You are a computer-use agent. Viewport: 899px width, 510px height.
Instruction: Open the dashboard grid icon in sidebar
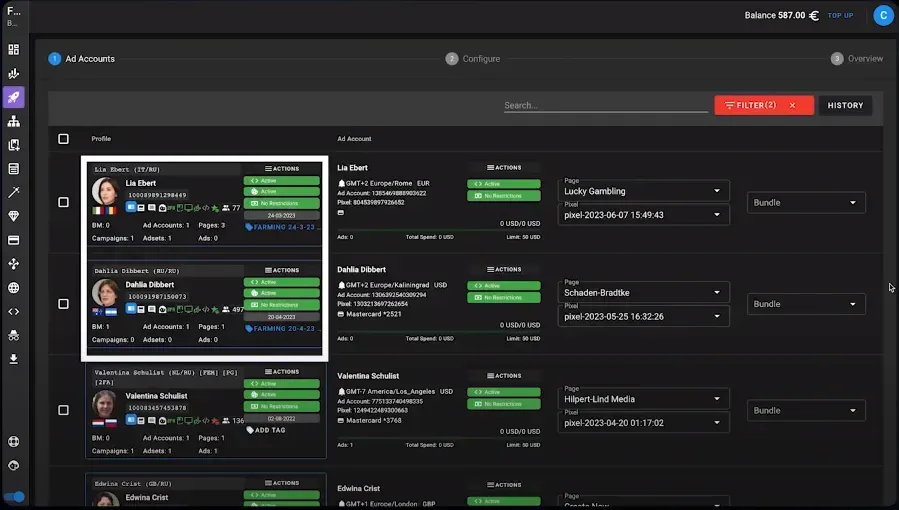point(14,49)
